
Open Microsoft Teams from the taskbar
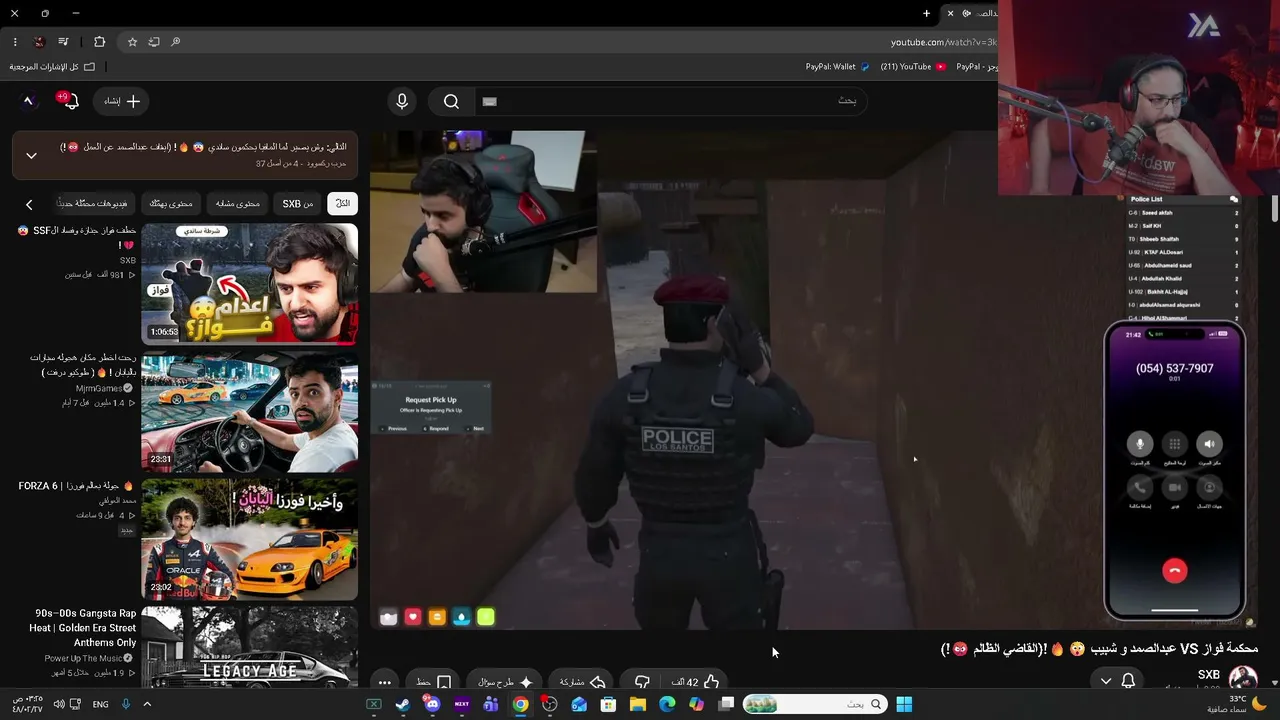491,704
